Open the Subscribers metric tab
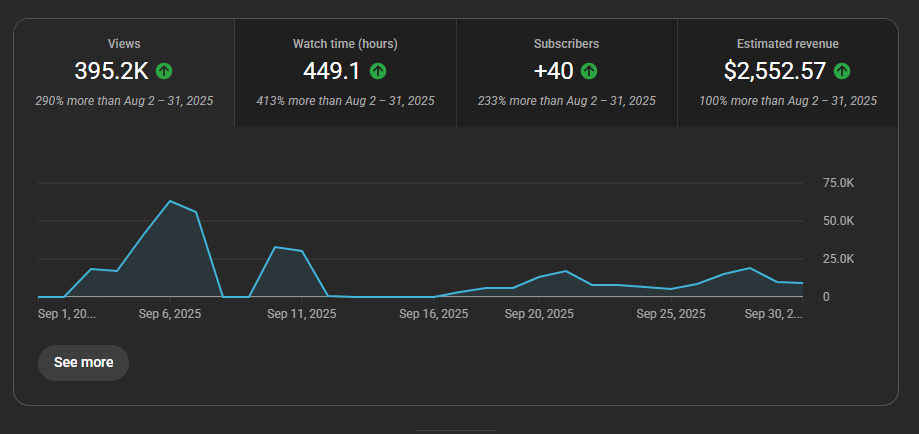 tap(567, 72)
